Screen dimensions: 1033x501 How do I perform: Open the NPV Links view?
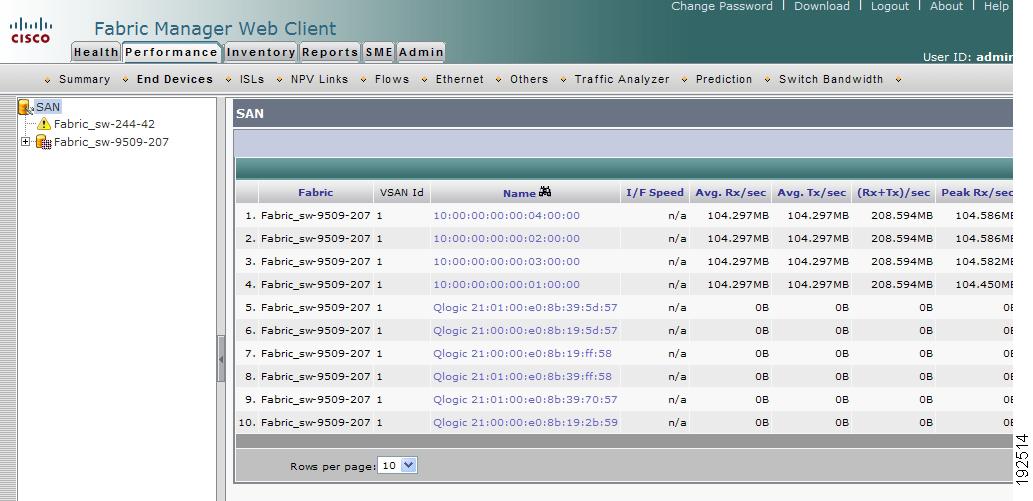pos(320,79)
